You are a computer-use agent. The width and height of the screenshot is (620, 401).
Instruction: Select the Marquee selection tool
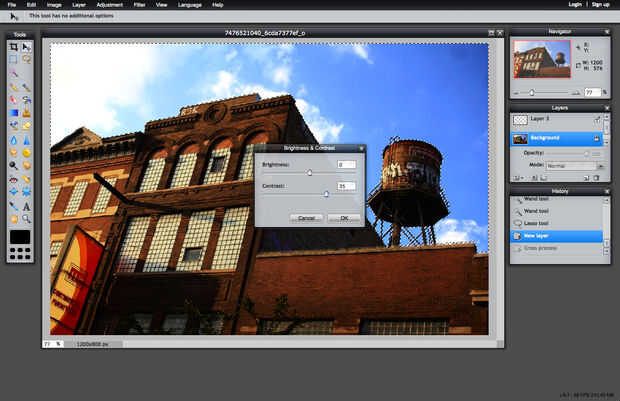click(14, 59)
